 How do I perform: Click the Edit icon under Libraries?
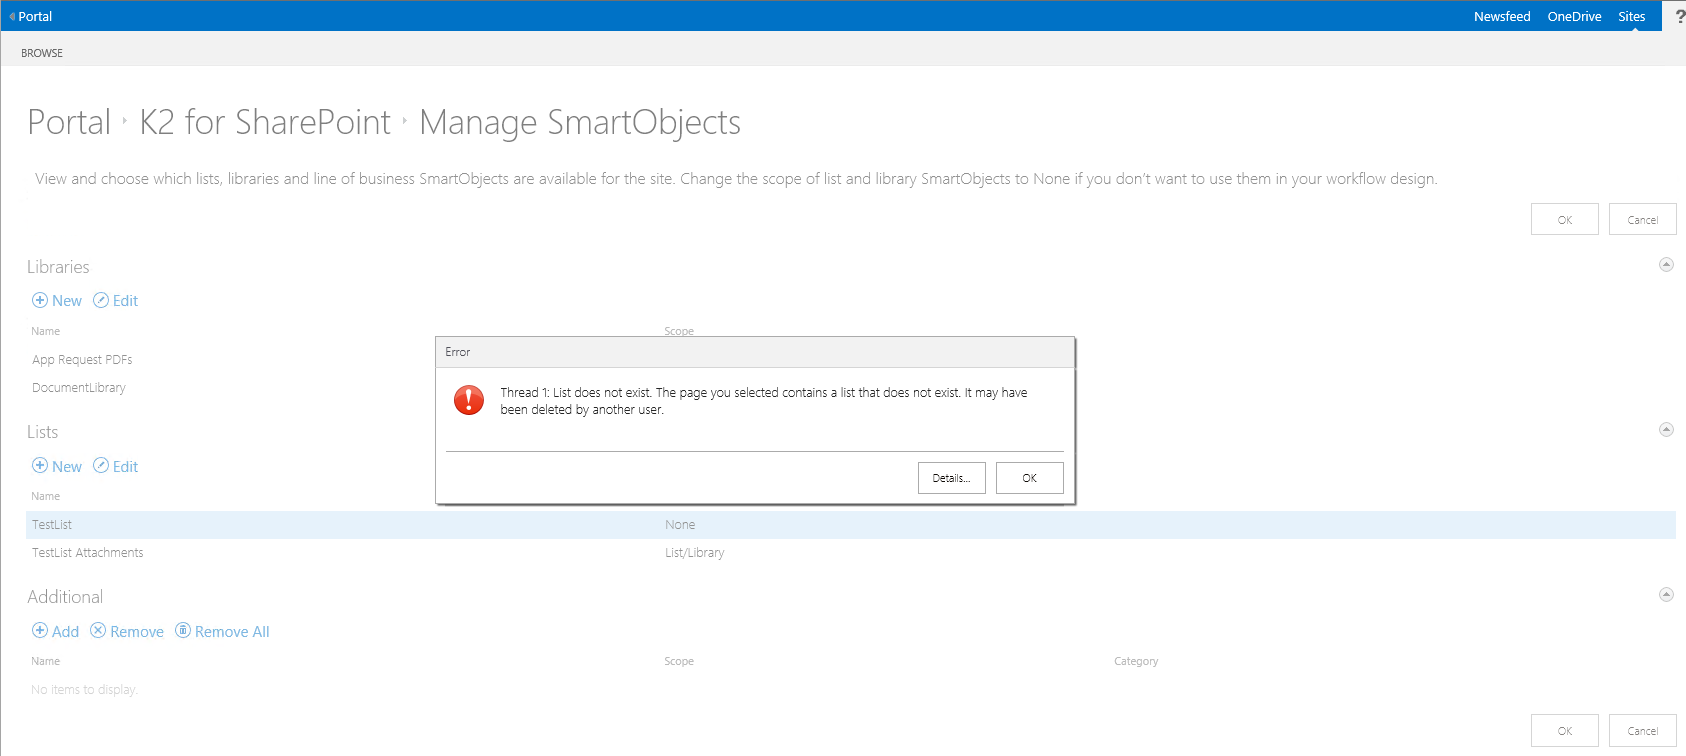point(101,300)
